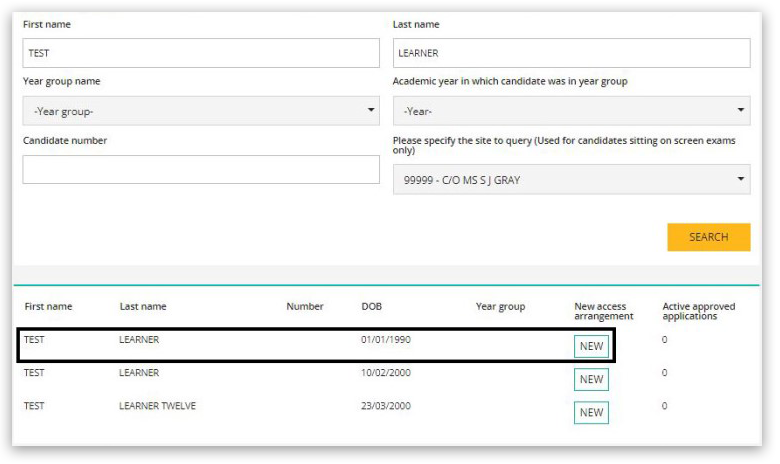Click NEW for learner born 01/01/1990
780x464 pixels.
(591, 346)
